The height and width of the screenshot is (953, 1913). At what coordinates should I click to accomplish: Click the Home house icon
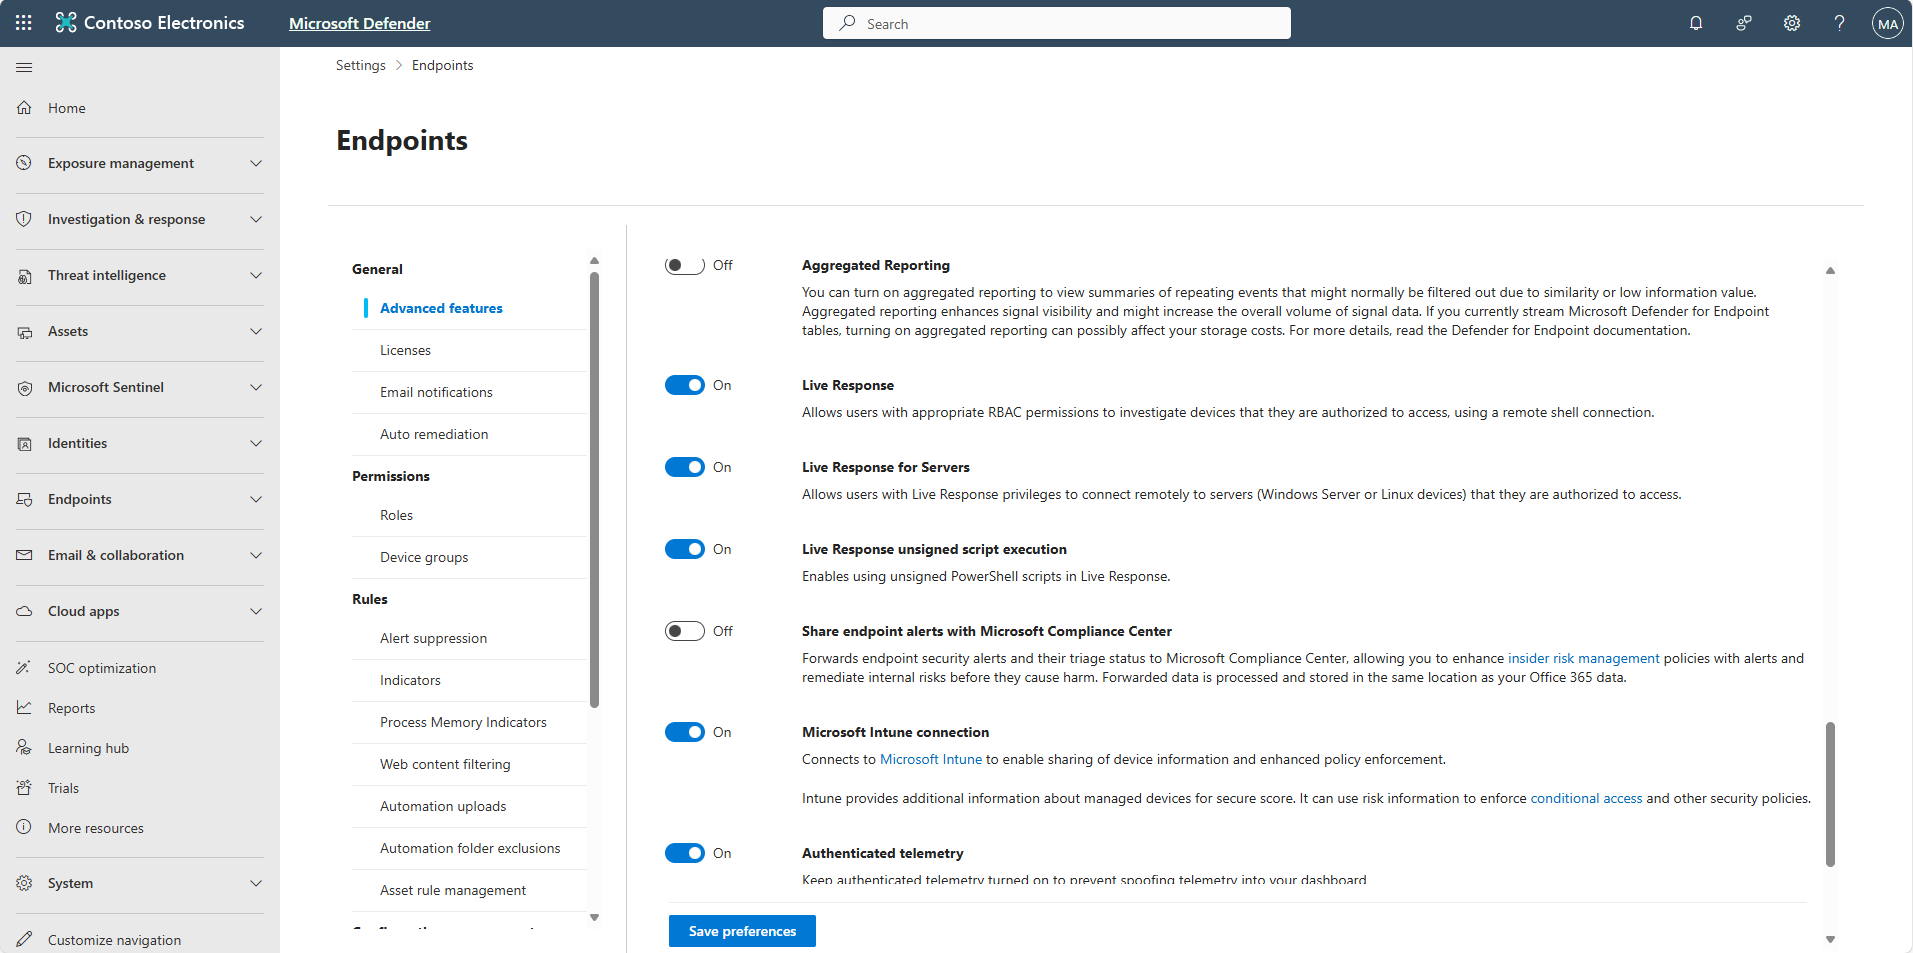click(x=24, y=108)
